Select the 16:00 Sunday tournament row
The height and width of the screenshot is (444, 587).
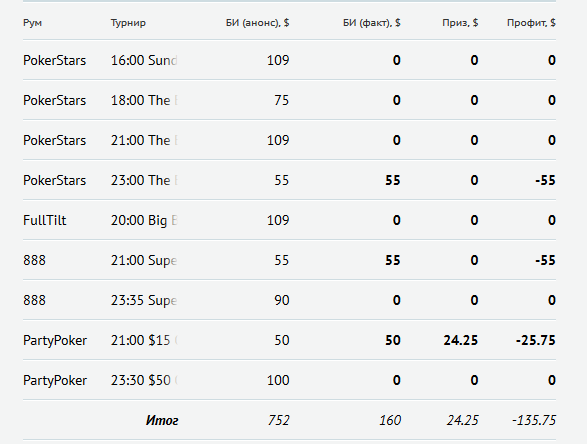coord(289,60)
